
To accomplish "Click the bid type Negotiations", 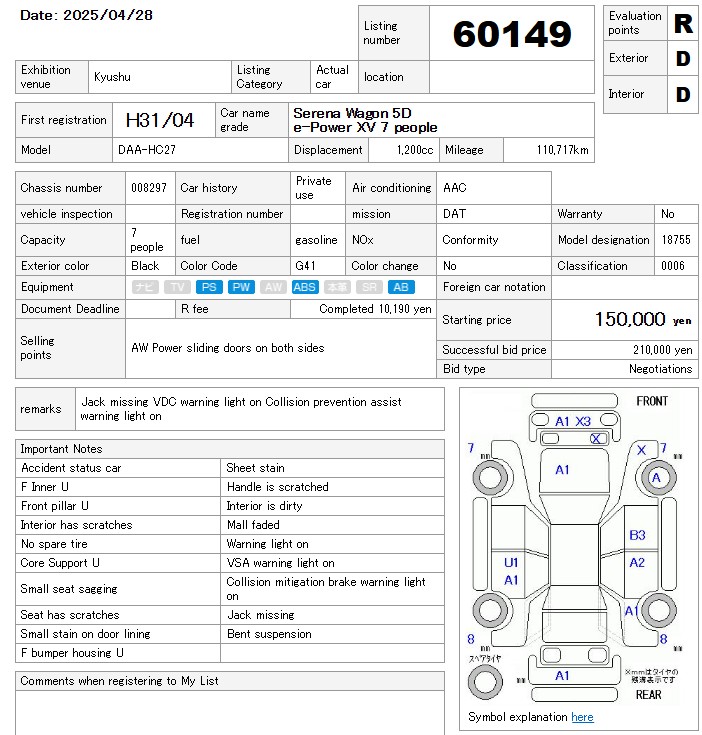I will [x=660, y=369].
